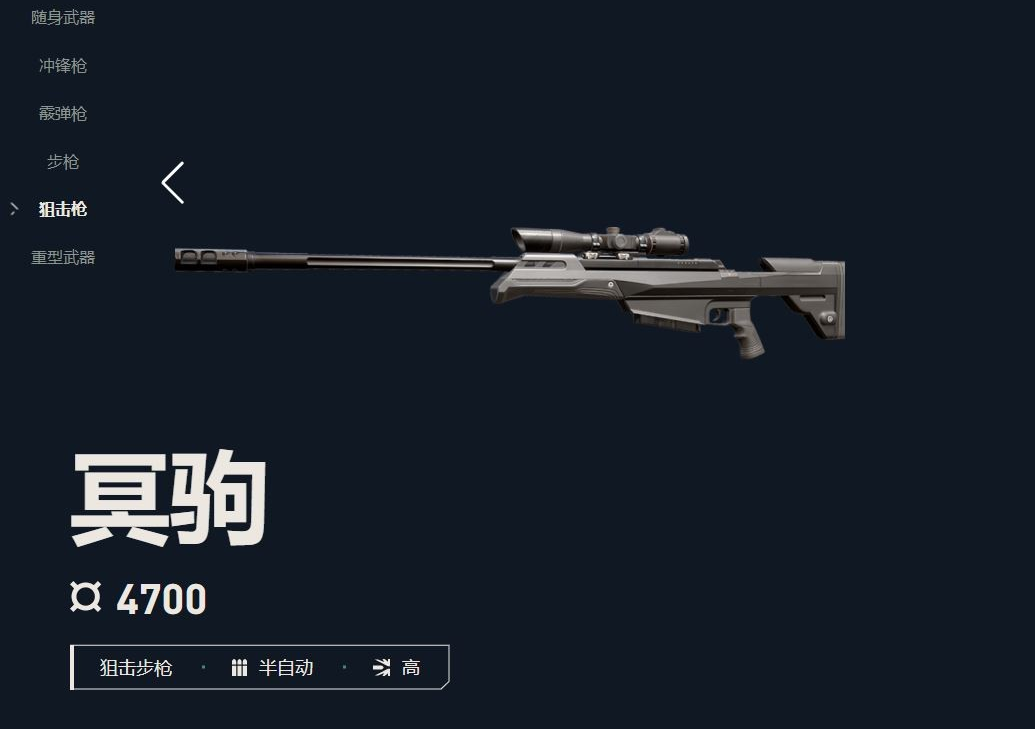Click the small chevron beside 狙击枪

14,209
